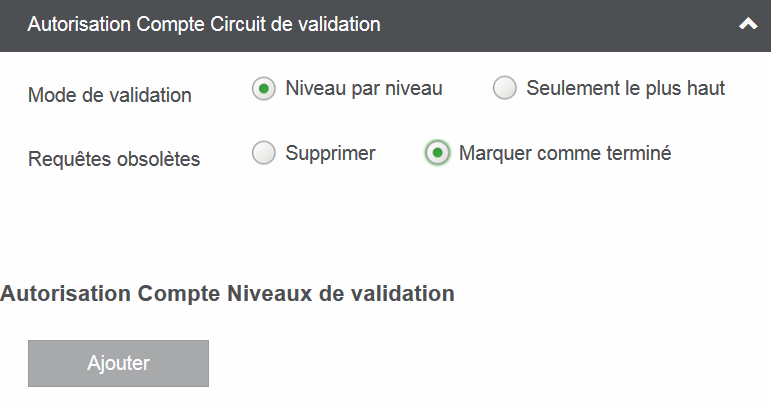
Task: Click the "Autorisation Compte Niveaux de validation" heading
Action: click(228, 294)
